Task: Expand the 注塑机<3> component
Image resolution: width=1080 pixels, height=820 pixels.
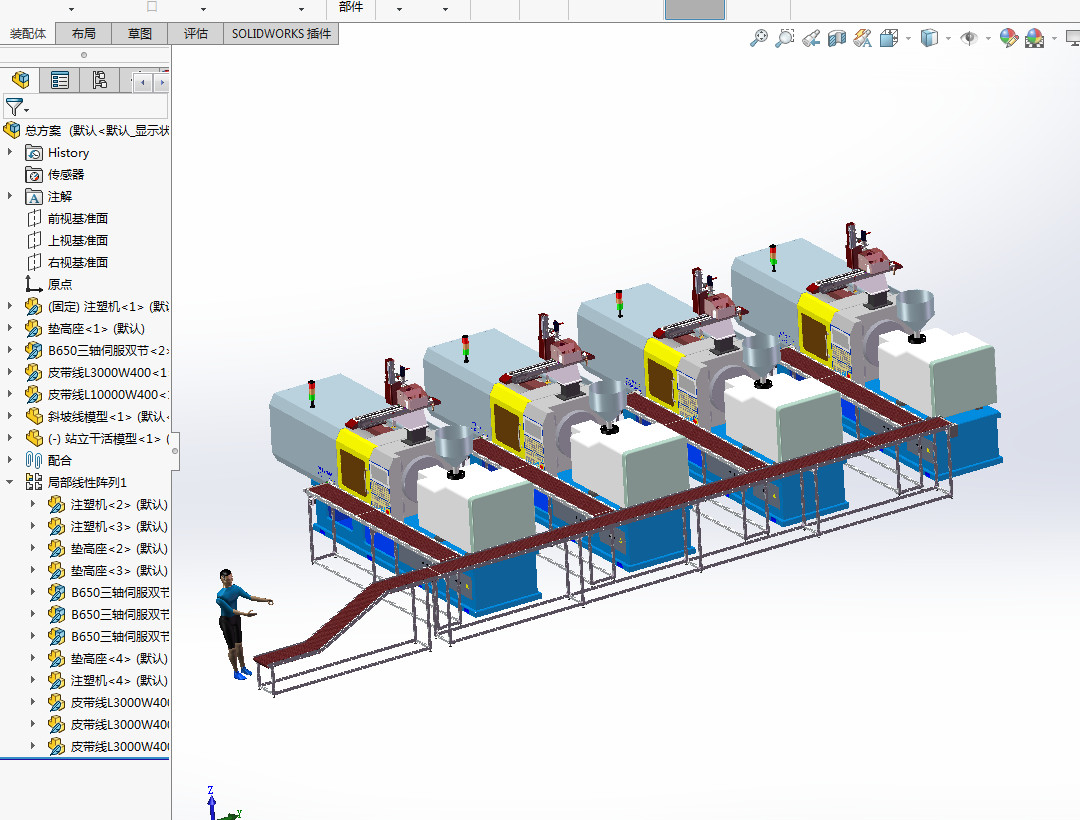Action: coord(32,526)
